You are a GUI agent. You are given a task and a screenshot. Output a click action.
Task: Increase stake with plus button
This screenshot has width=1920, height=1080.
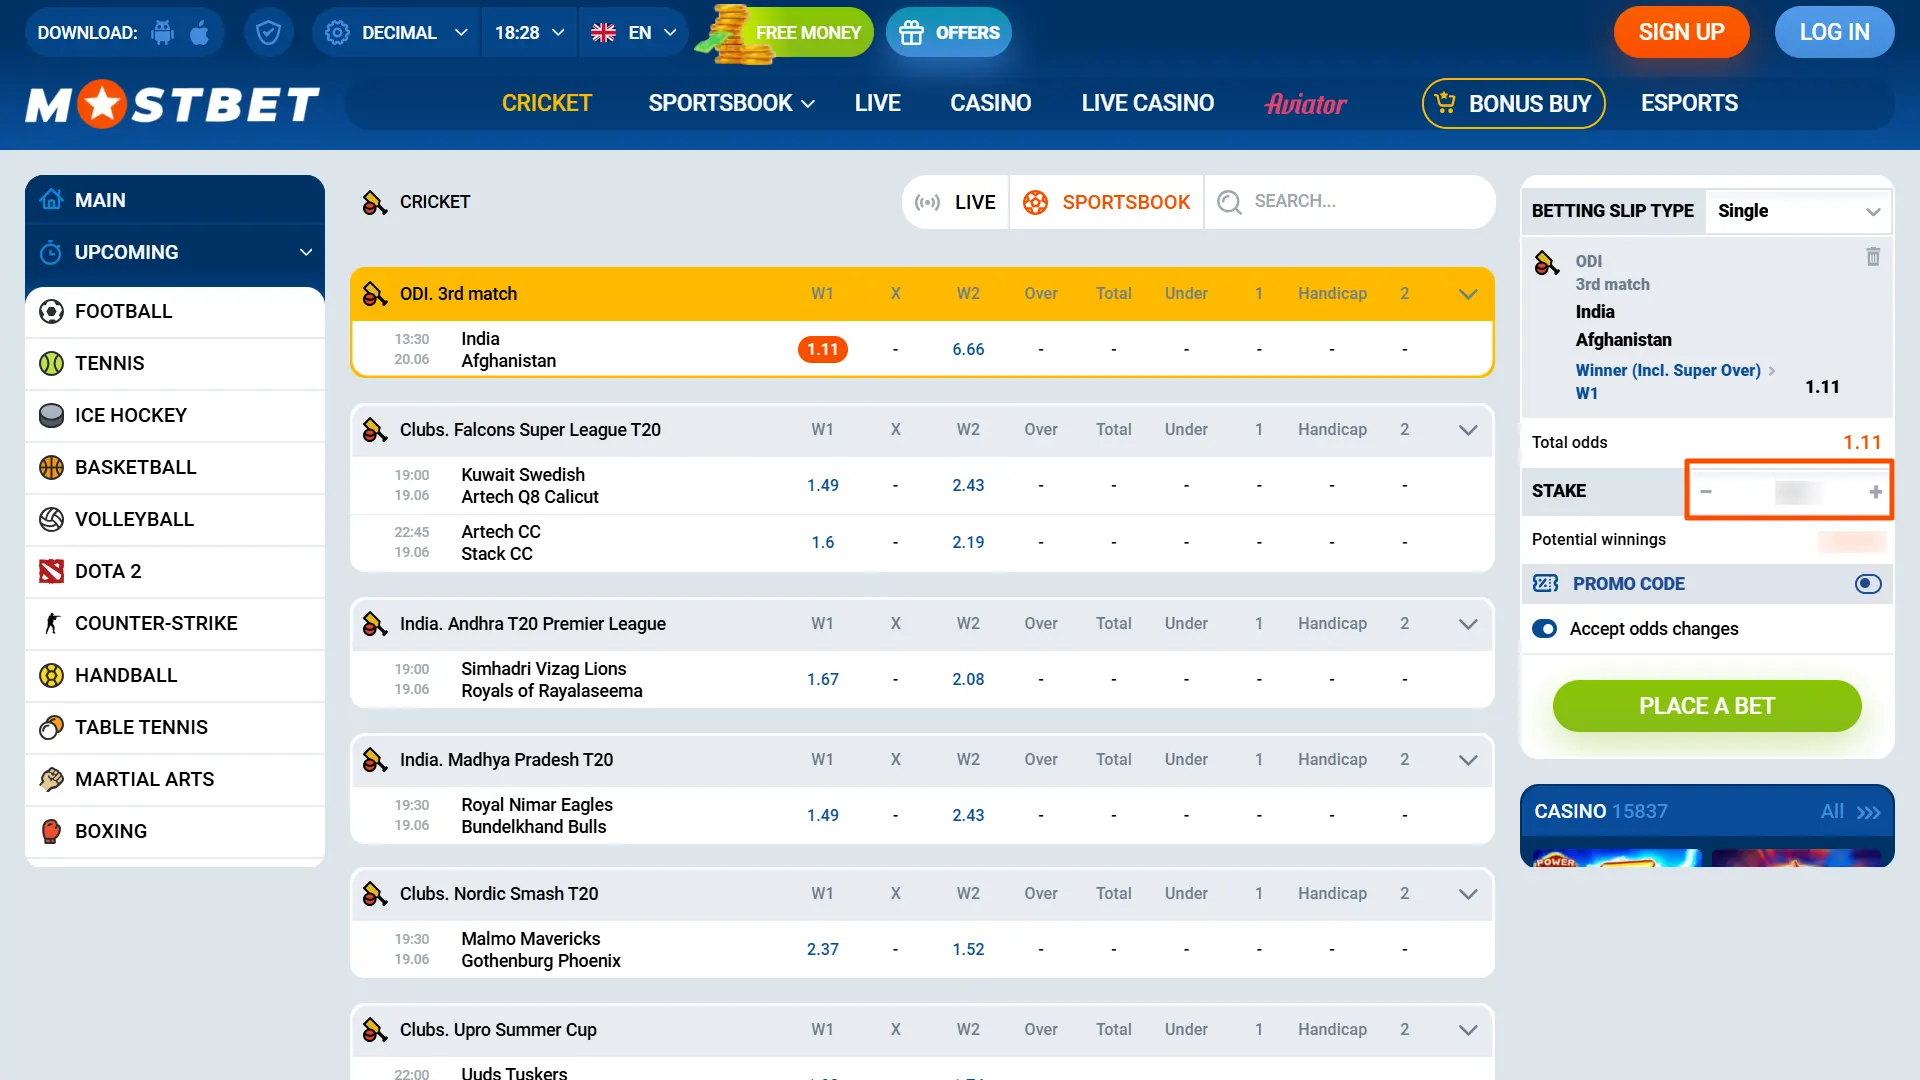1875,491
